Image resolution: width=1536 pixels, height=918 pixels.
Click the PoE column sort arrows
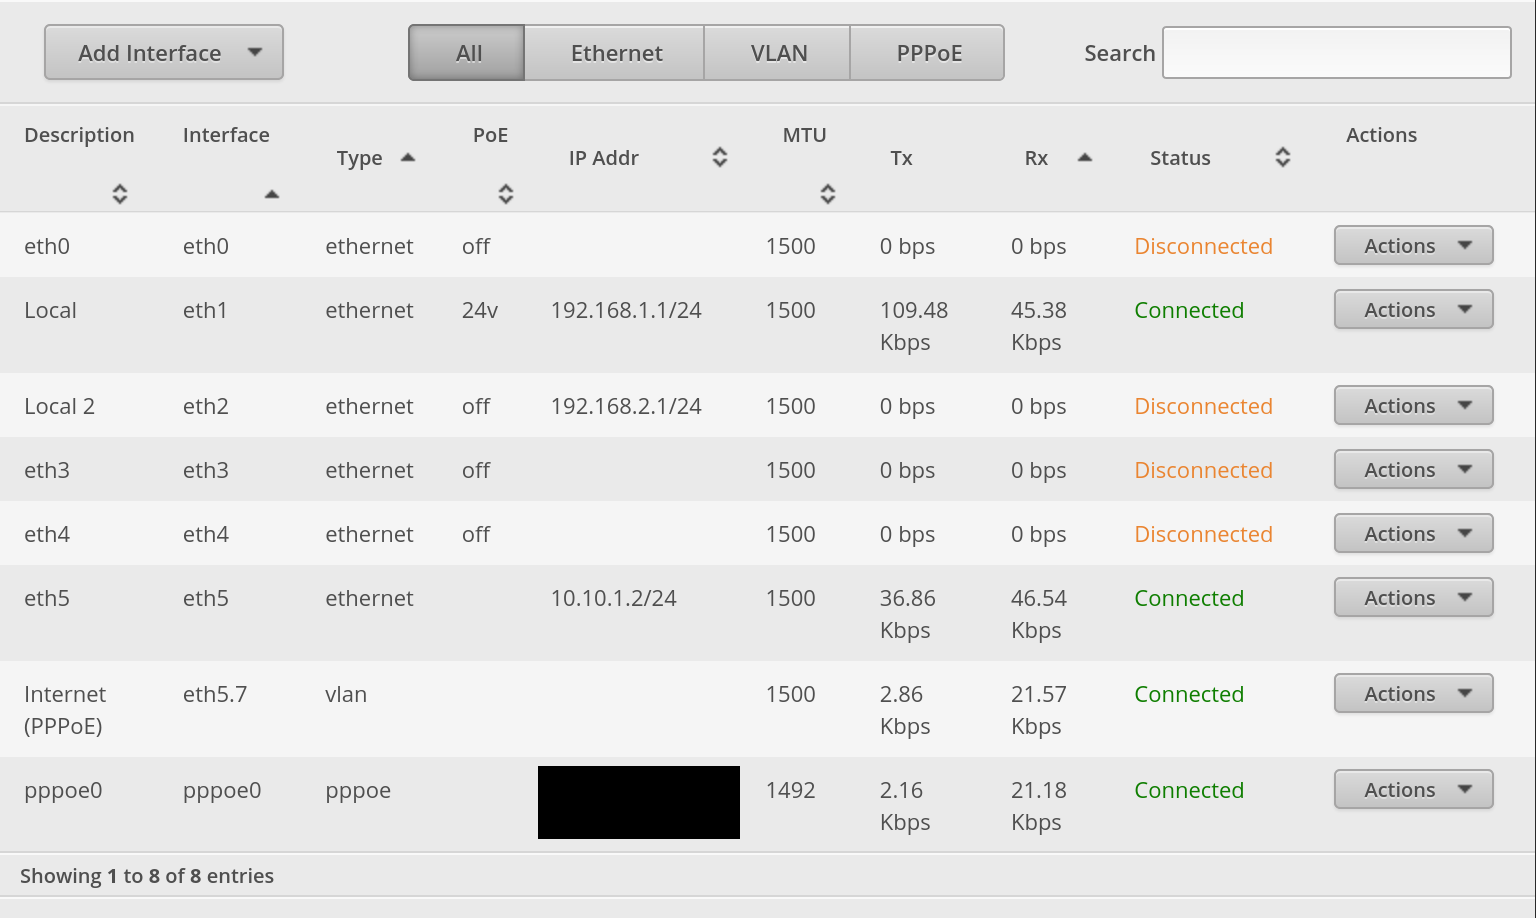[x=506, y=194]
